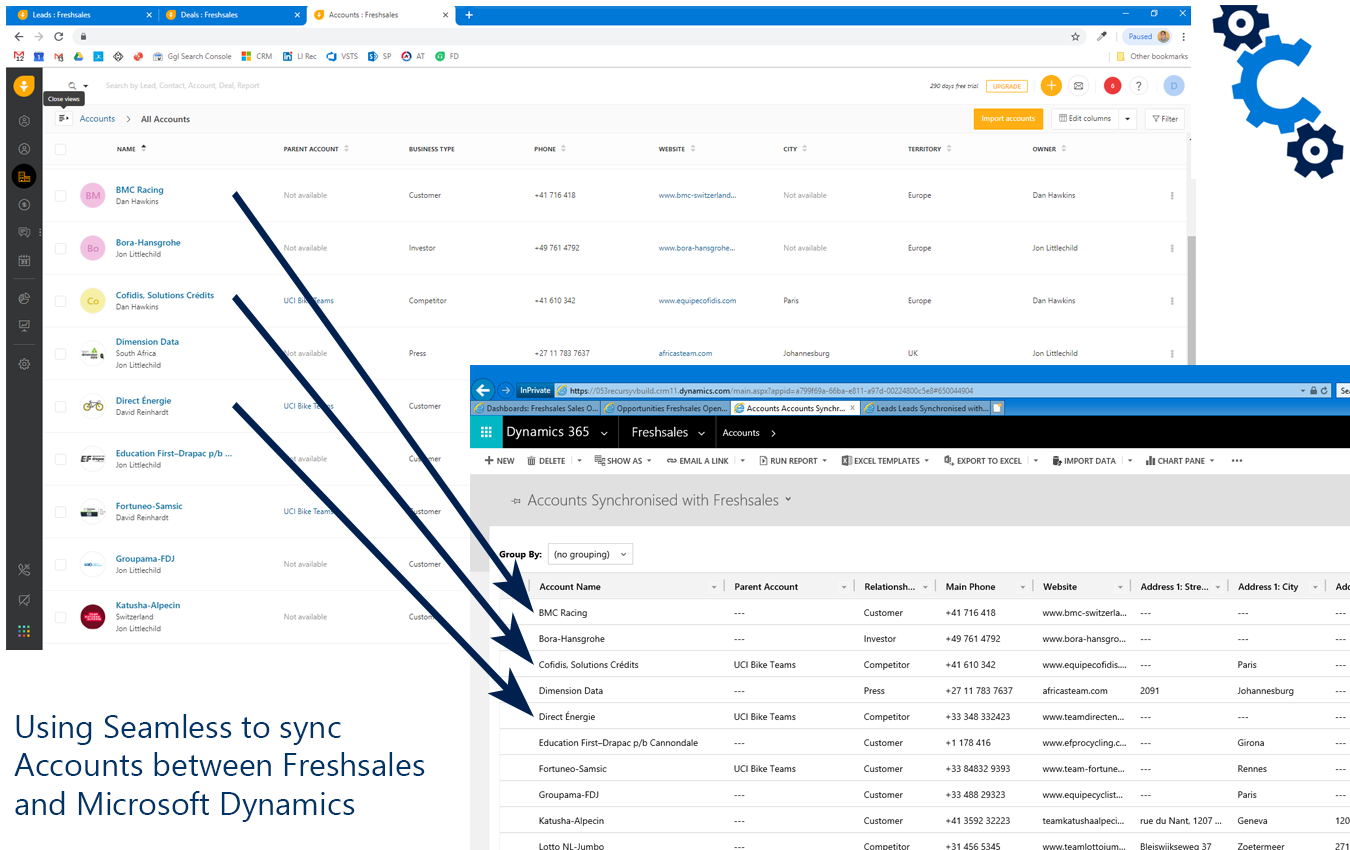The height and width of the screenshot is (850, 1350).
Task: Open Account Name column filter arrow
Action: pos(714,587)
